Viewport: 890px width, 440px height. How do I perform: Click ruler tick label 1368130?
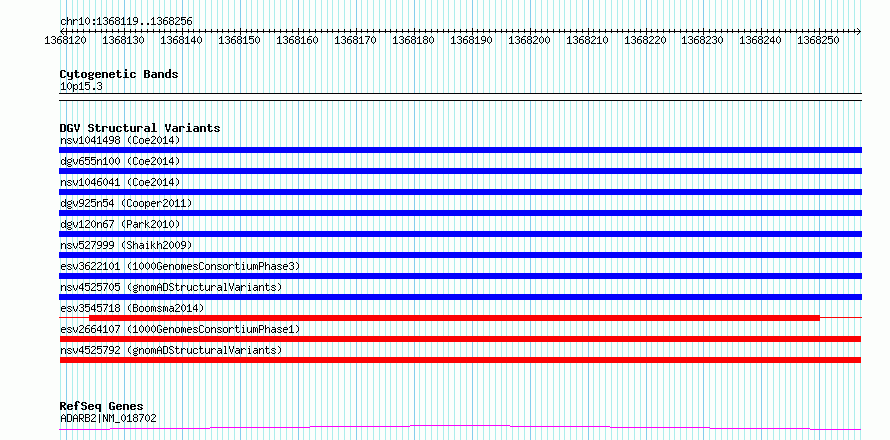(124, 41)
